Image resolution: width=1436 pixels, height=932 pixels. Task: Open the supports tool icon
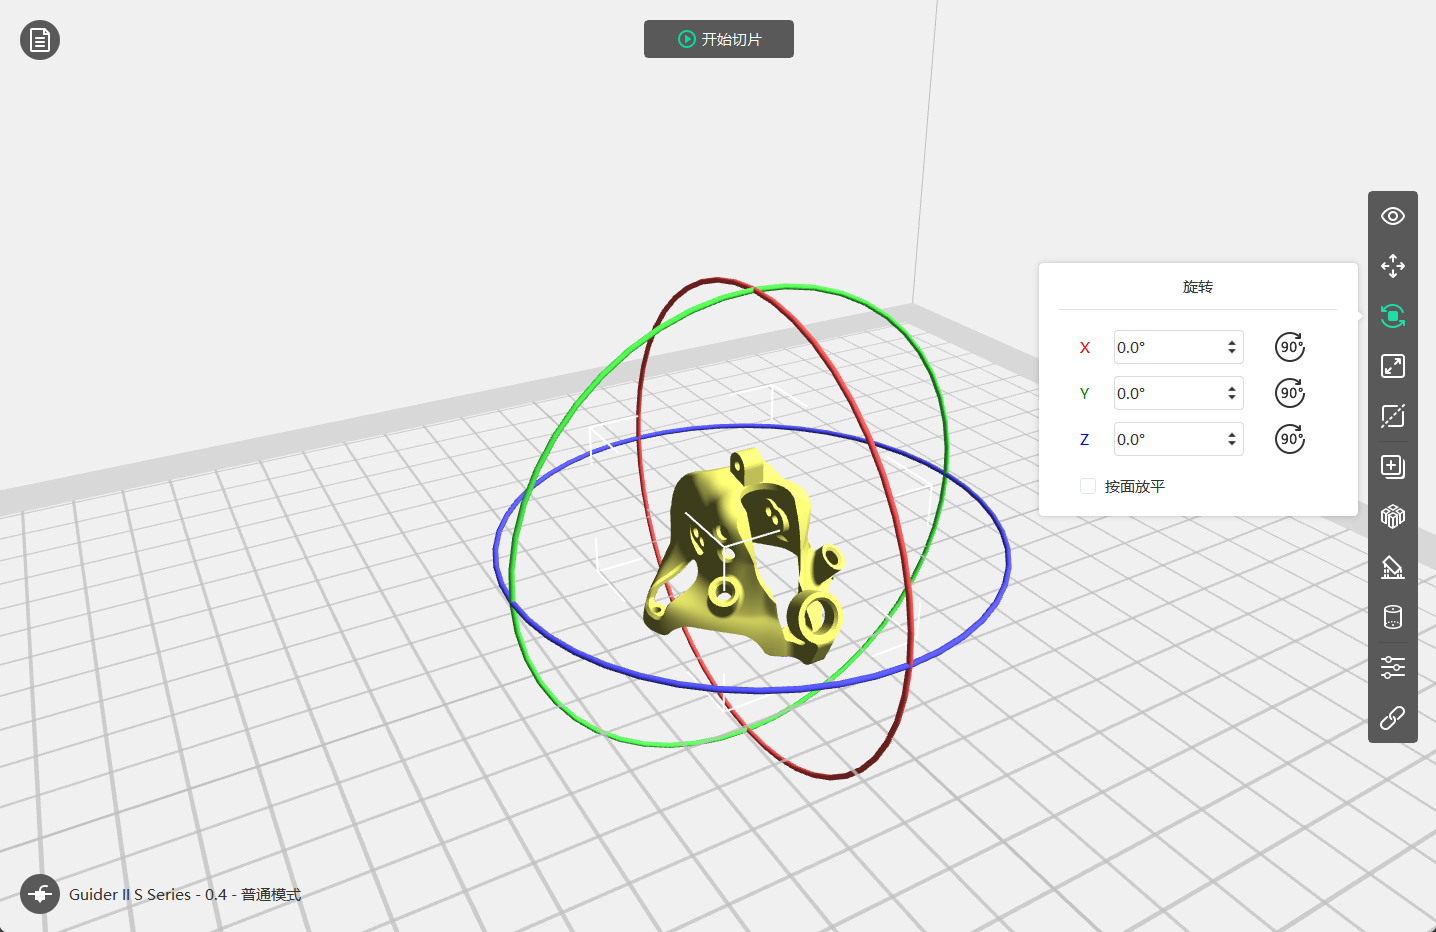coord(1393,567)
